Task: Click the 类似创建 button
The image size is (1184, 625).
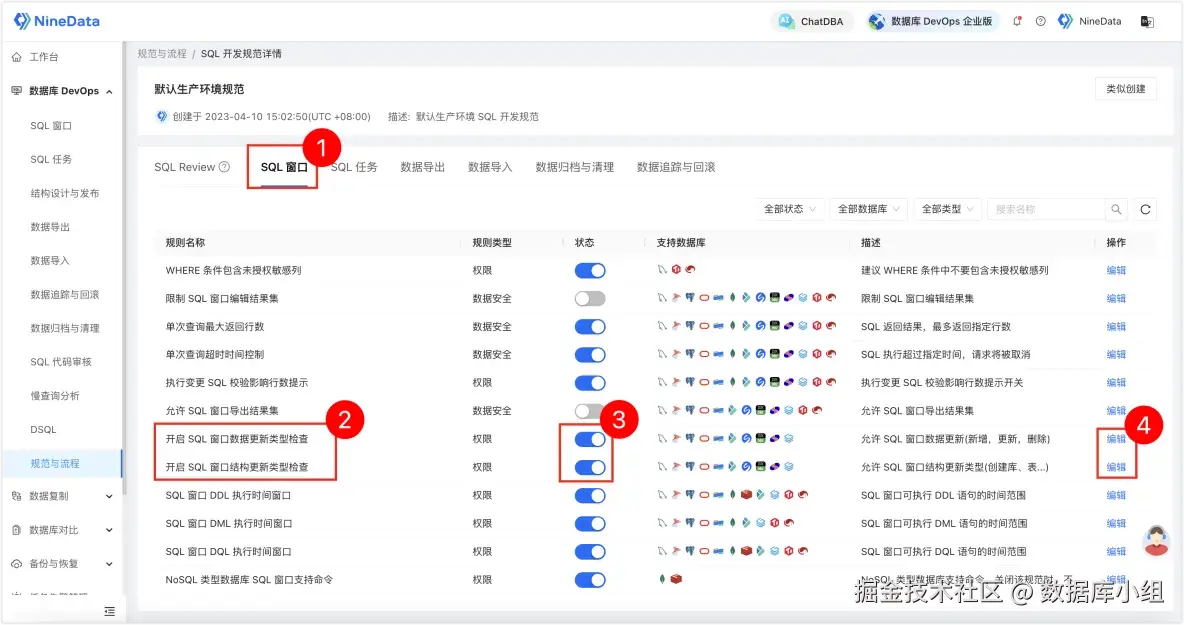Action: pos(1125,88)
